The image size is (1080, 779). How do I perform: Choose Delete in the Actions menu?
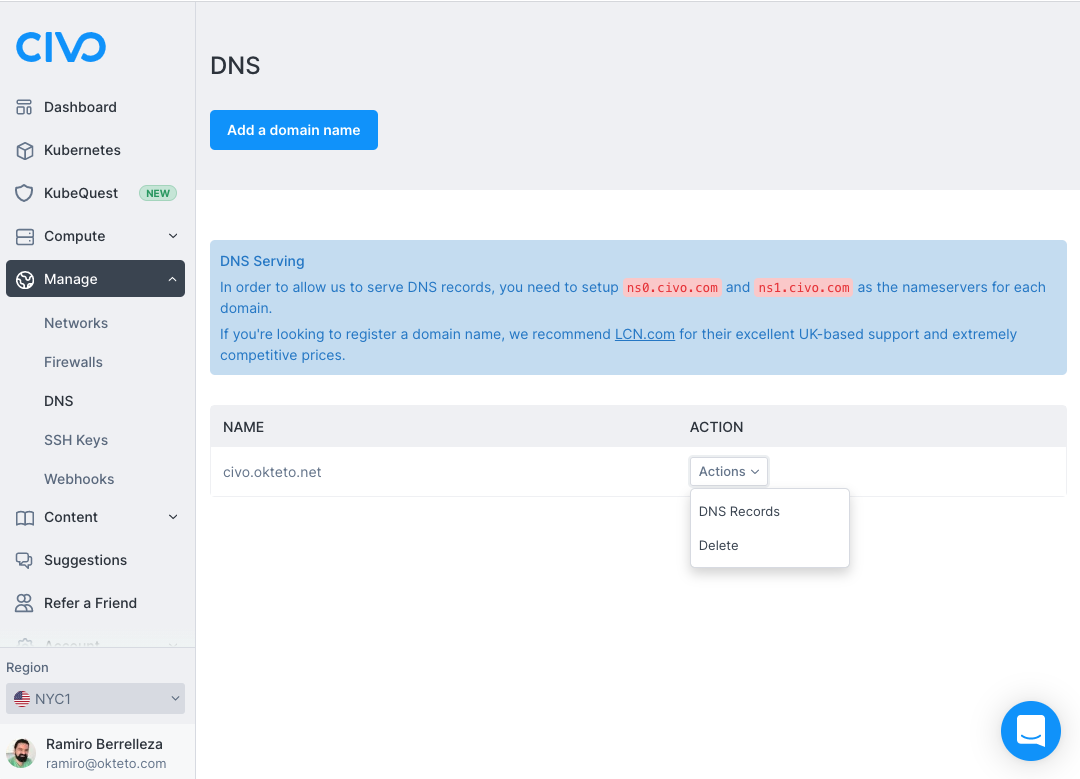point(718,546)
